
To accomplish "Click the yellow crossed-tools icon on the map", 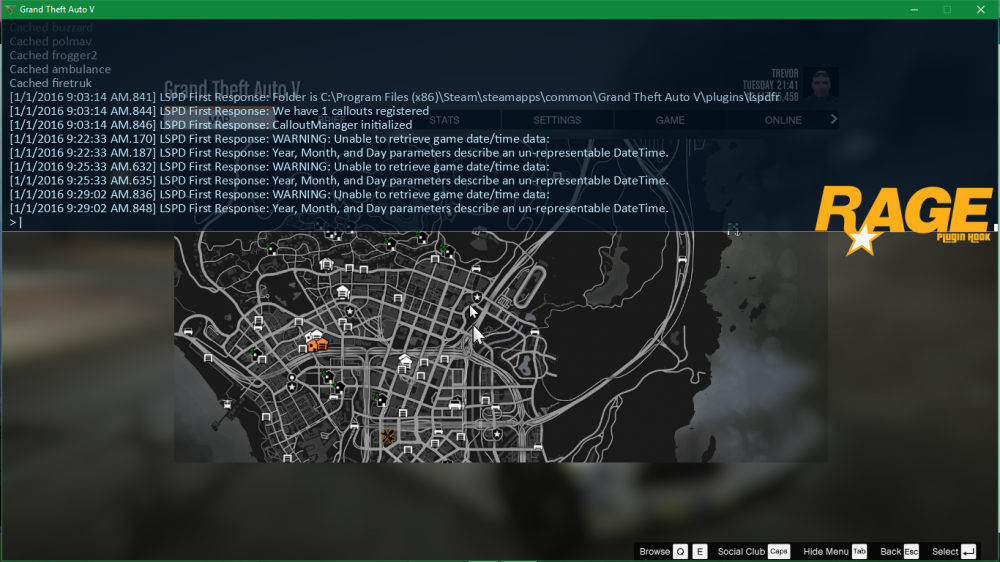I will coord(387,436).
